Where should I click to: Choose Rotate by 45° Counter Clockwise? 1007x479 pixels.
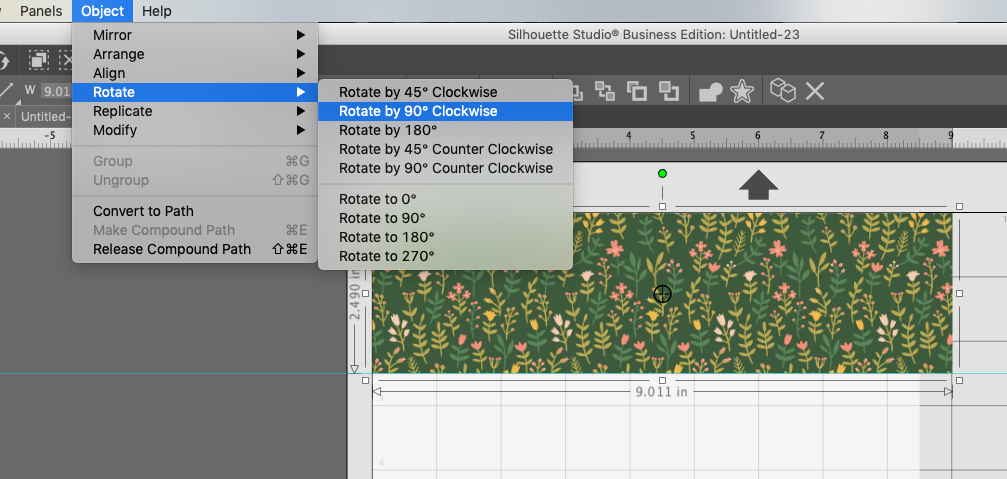pyautogui.click(x=445, y=149)
